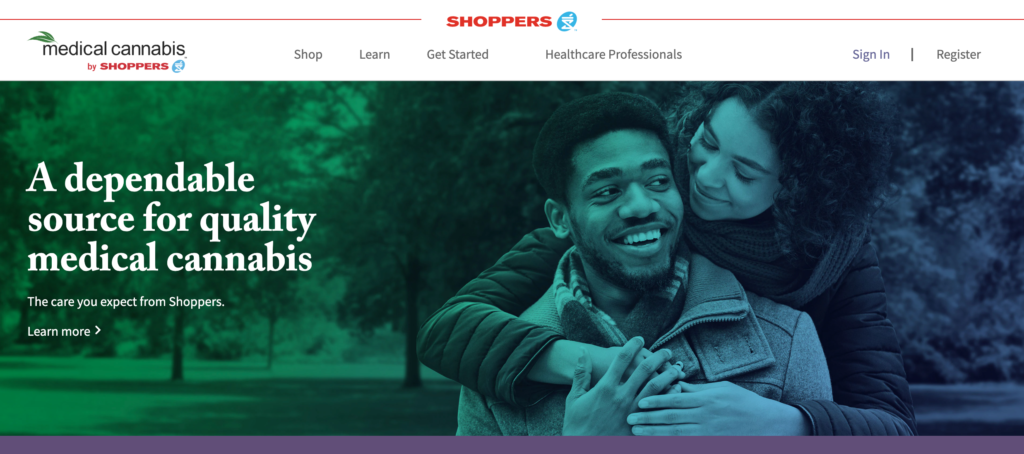Click the chevron arrow next to Learn more
Screen dimensions: 1024x454
click(x=98, y=331)
